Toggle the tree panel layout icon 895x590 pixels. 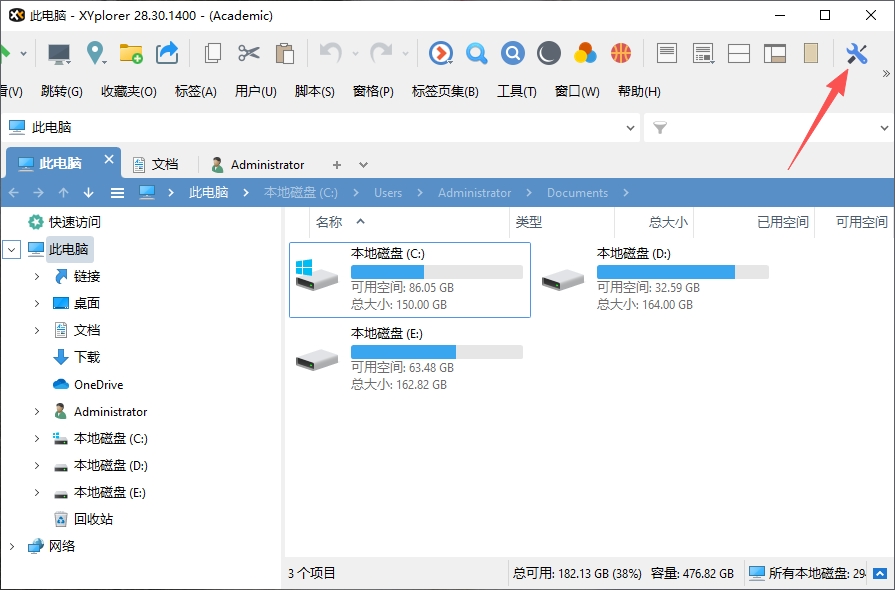(775, 54)
